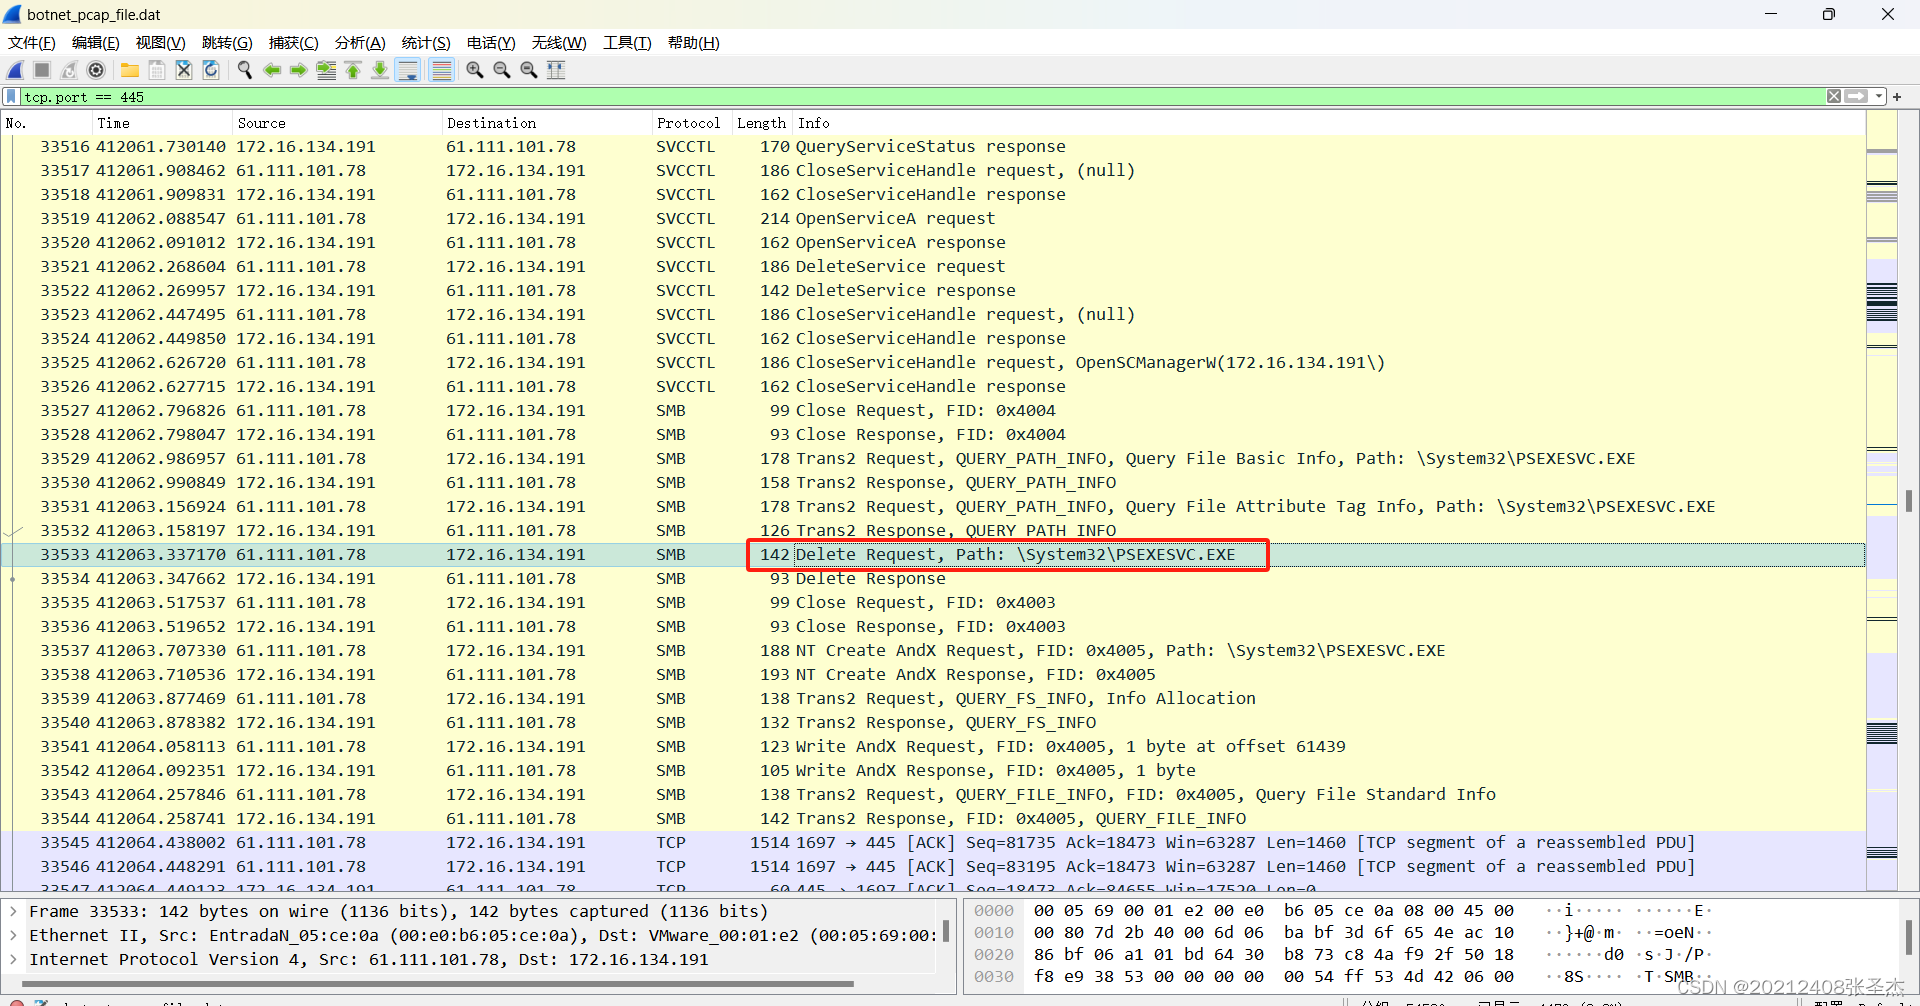Viewport: 1920px width, 1006px height.
Task: Open the 分析(A) menu
Action: (x=360, y=43)
